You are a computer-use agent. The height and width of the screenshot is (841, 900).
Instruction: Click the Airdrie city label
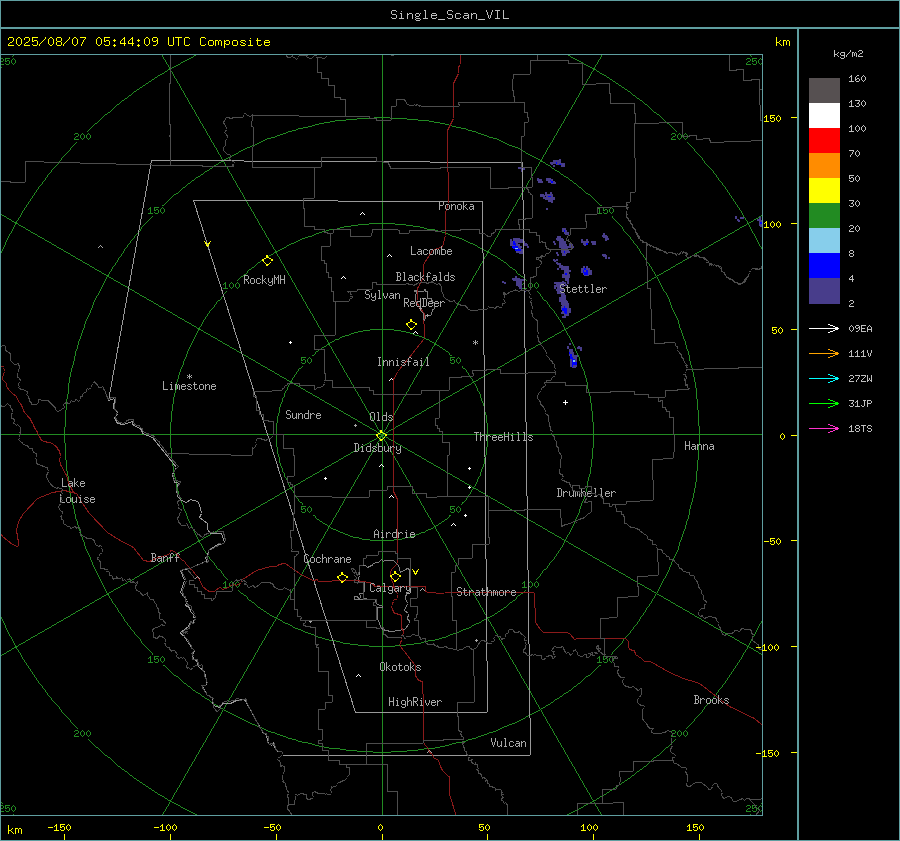(x=394, y=534)
